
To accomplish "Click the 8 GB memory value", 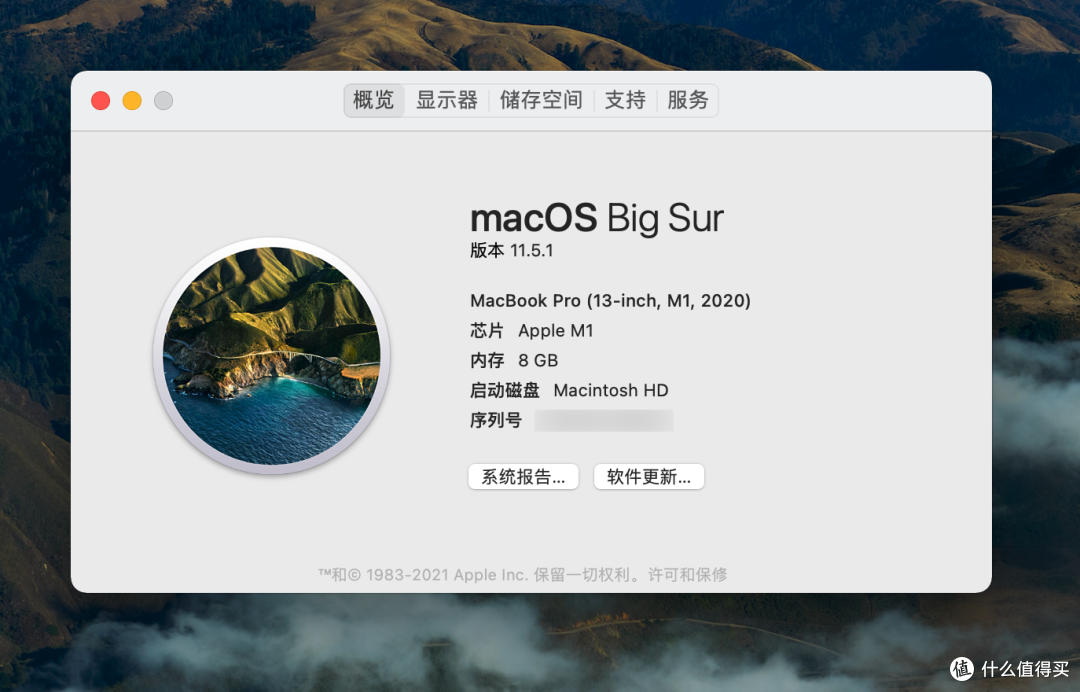I will pos(538,360).
